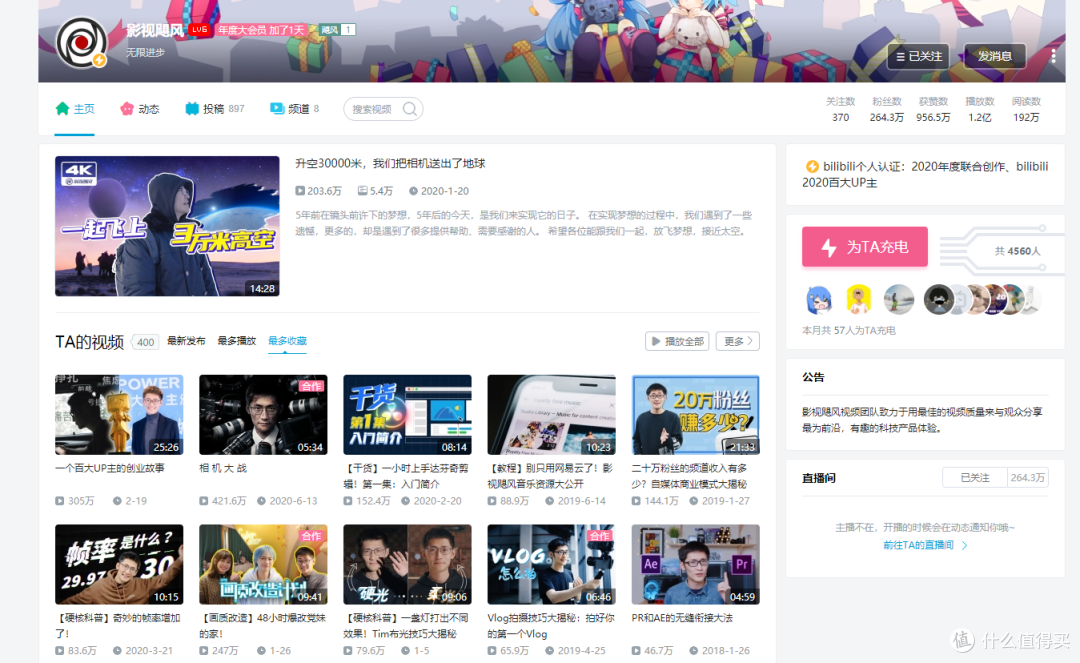Click the 播放数 1.2亿 stat
The width and height of the screenshot is (1080, 663).
(979, 109)
